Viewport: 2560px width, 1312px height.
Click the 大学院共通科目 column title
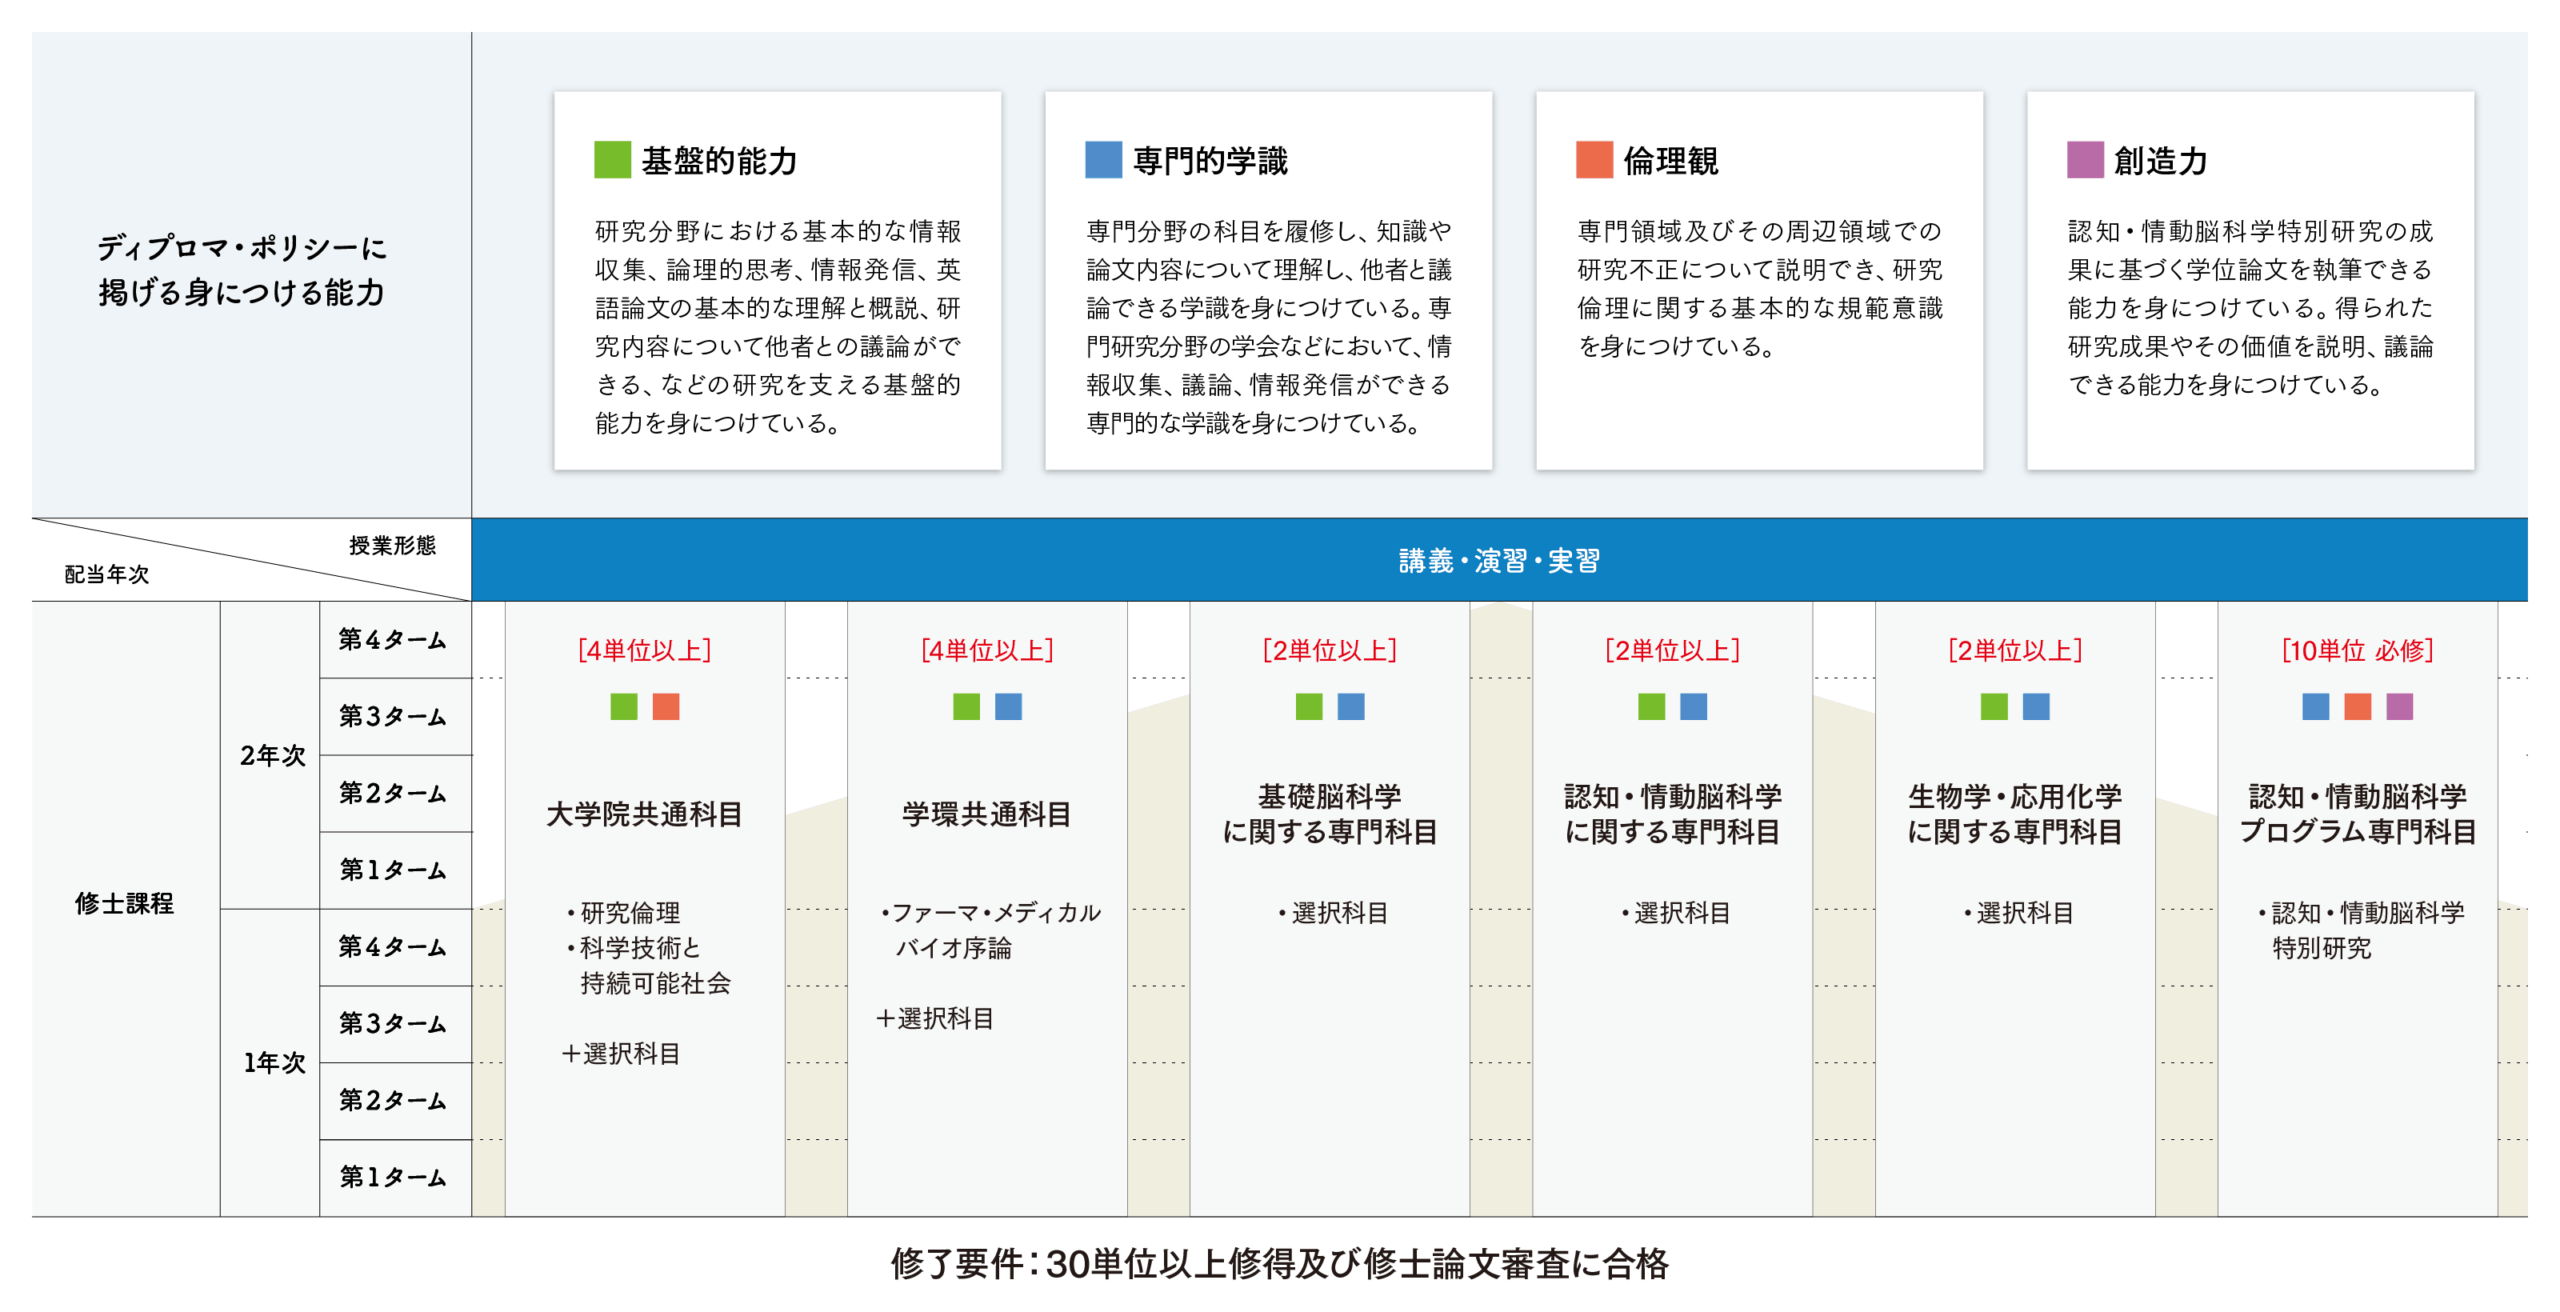[644, 814]
